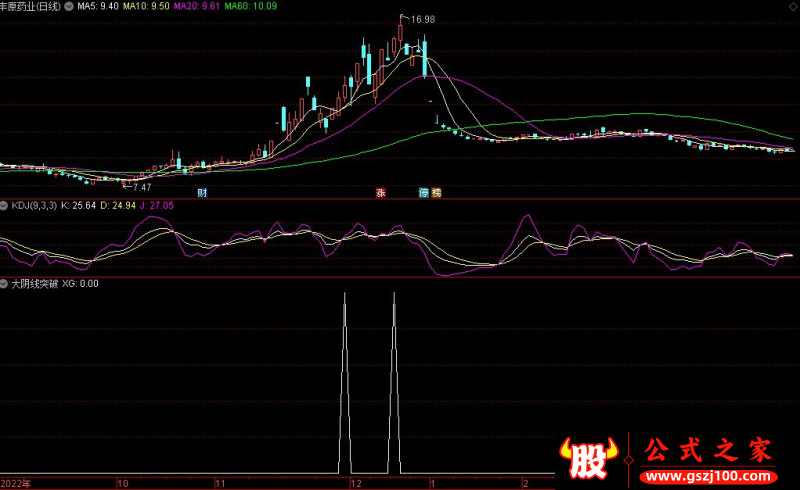Image resolution: width=800 pixels, height=490 pixels.
Task: Open the 大阴线突破 indicator dropdown arrow
Action: 5,283
